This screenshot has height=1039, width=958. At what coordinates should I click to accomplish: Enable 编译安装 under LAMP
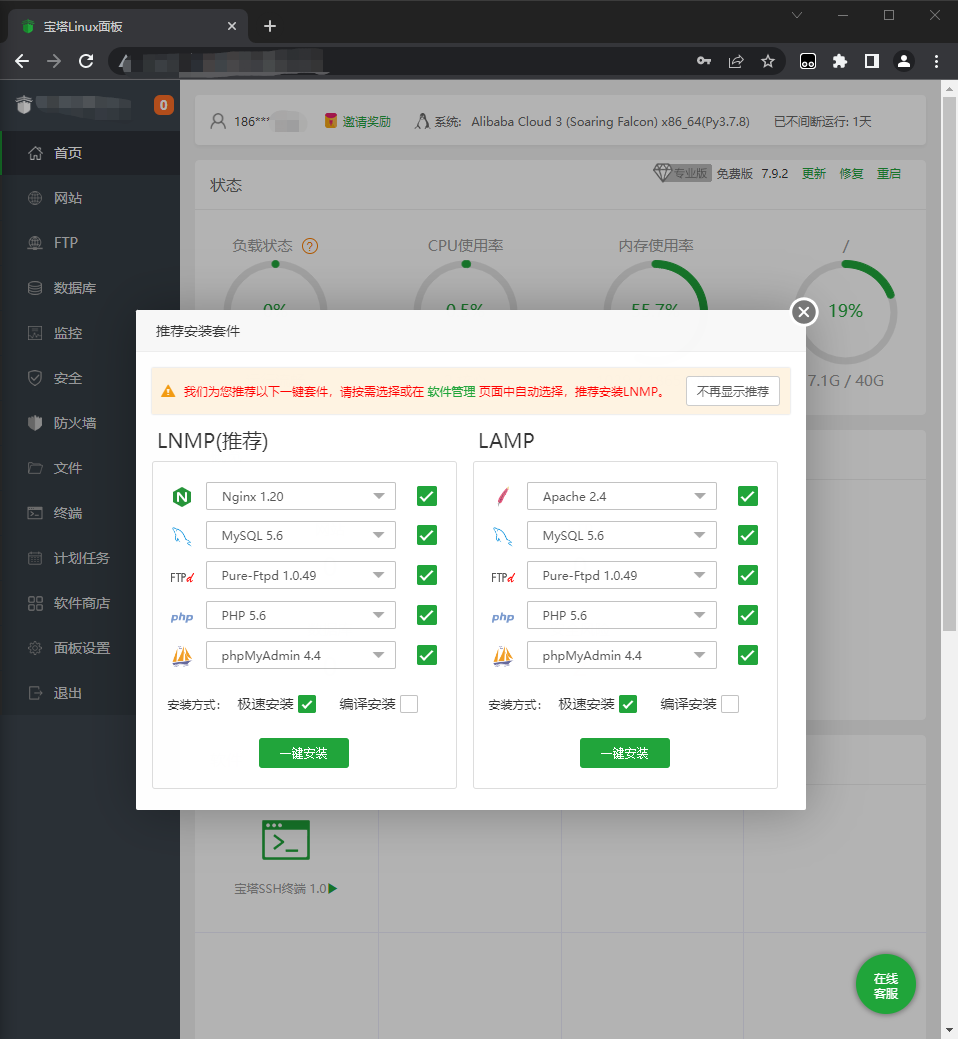(729, 704)
